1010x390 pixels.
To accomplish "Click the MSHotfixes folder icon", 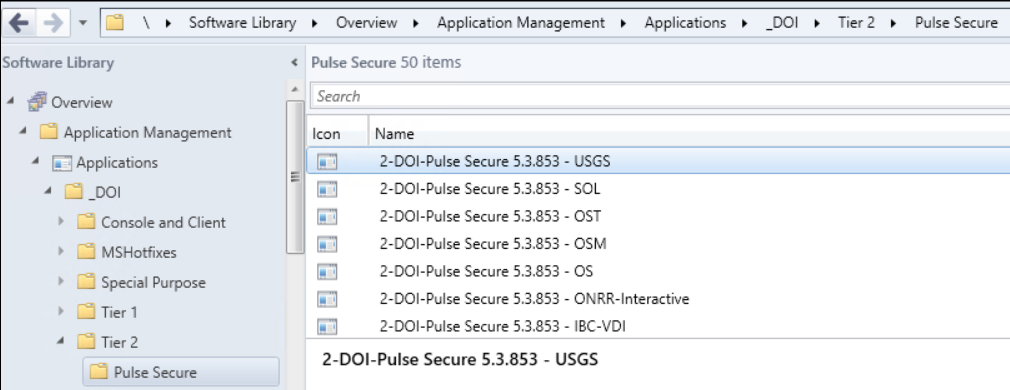I will point(86,251).
